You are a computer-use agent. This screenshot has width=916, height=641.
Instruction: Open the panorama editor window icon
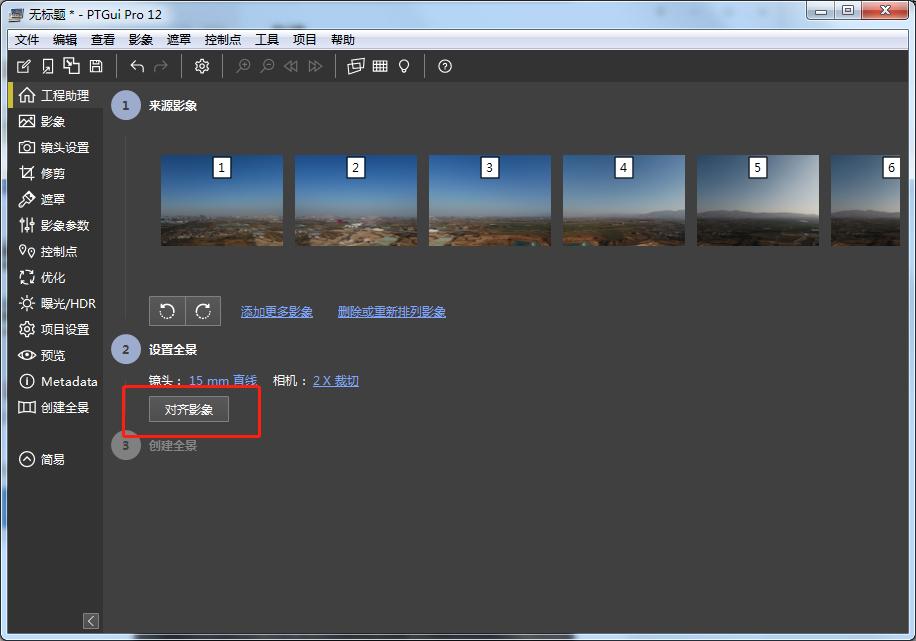pos(356,66)
